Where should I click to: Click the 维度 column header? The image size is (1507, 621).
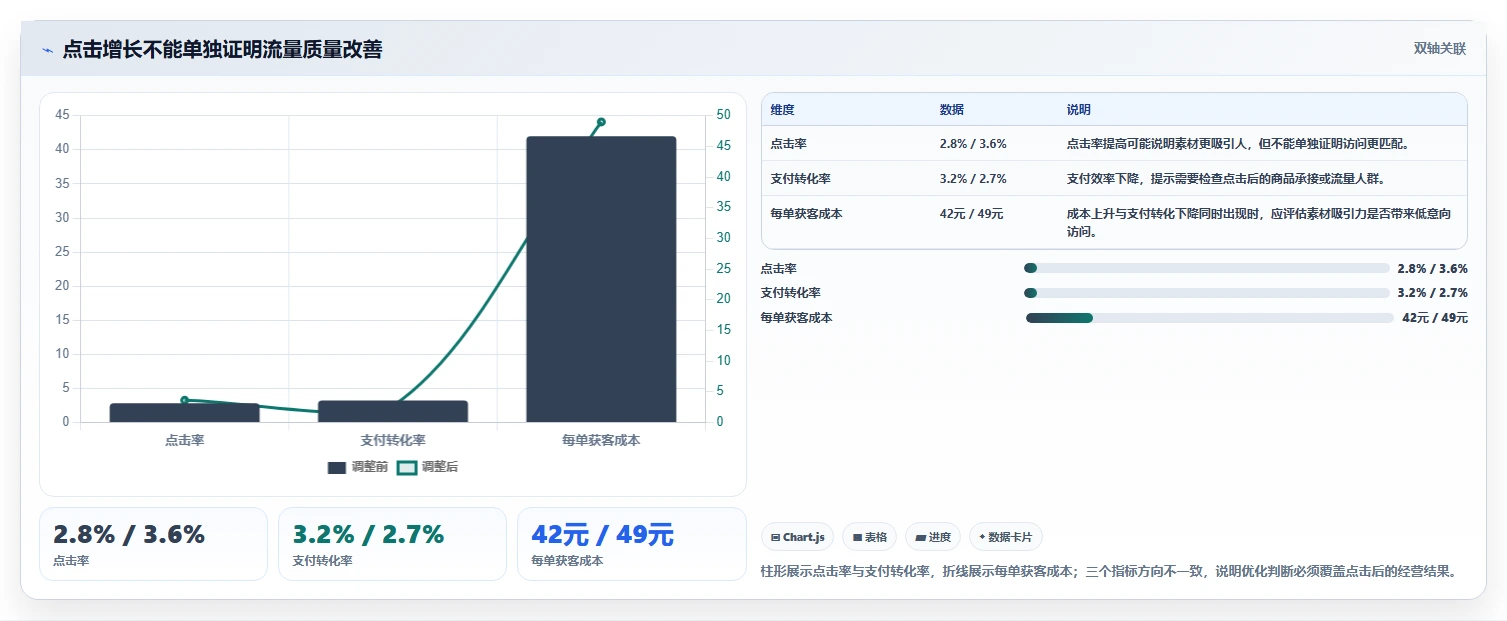782,110
